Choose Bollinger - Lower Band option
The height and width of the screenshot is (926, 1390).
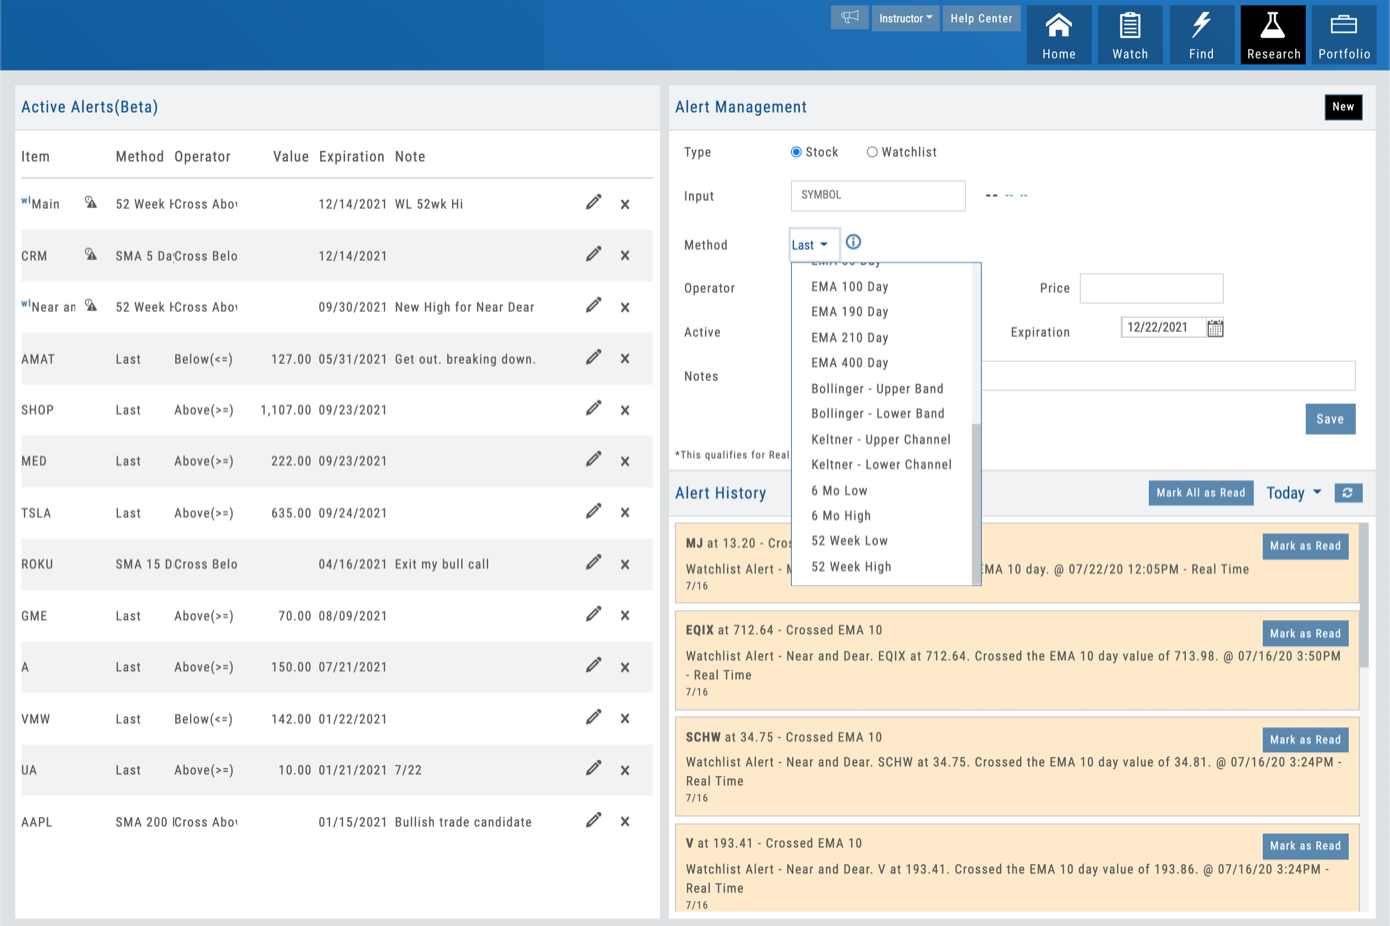(x=878, y=414)
